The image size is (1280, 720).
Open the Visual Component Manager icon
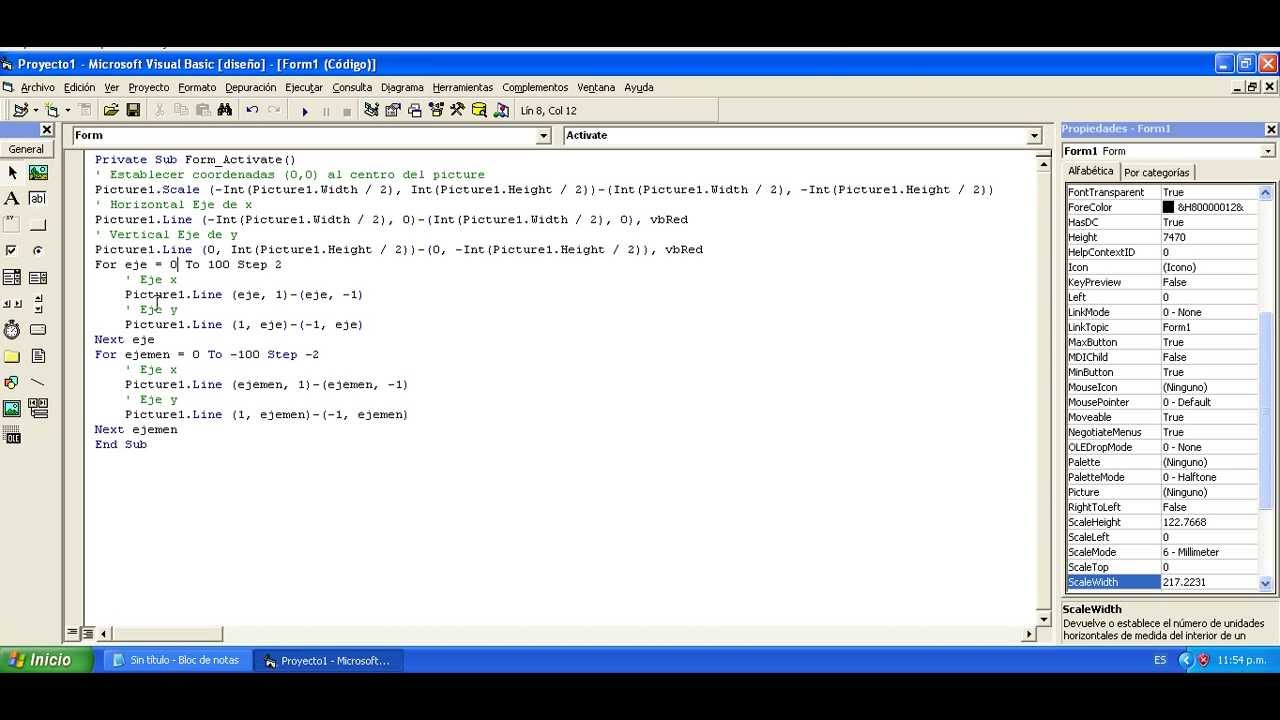(501, 110)
